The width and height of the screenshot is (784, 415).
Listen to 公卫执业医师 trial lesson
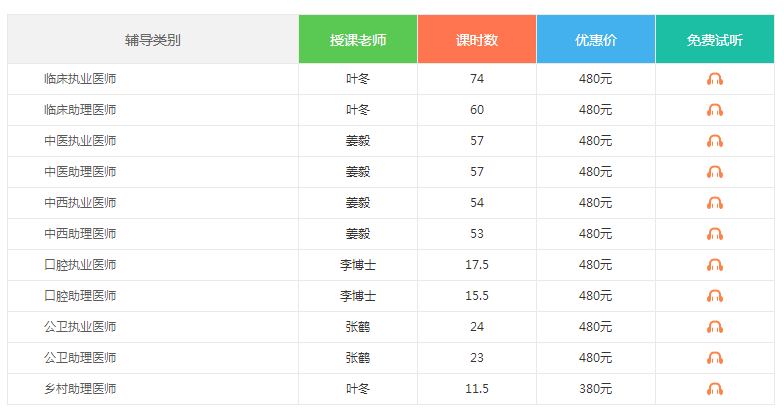point(715,327)
